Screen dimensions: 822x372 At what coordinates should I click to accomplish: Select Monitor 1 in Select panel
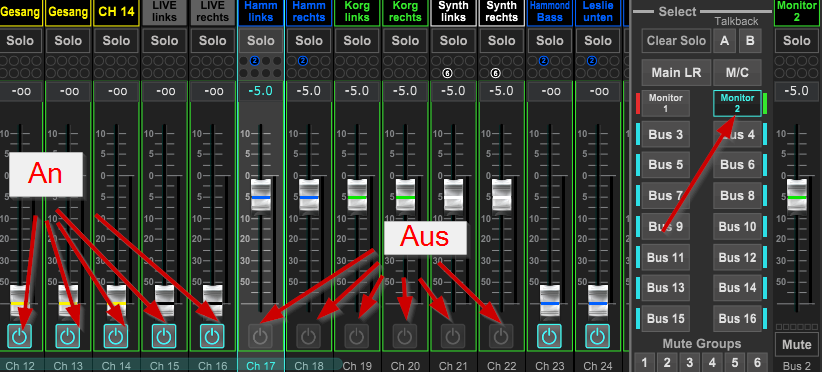666,103
